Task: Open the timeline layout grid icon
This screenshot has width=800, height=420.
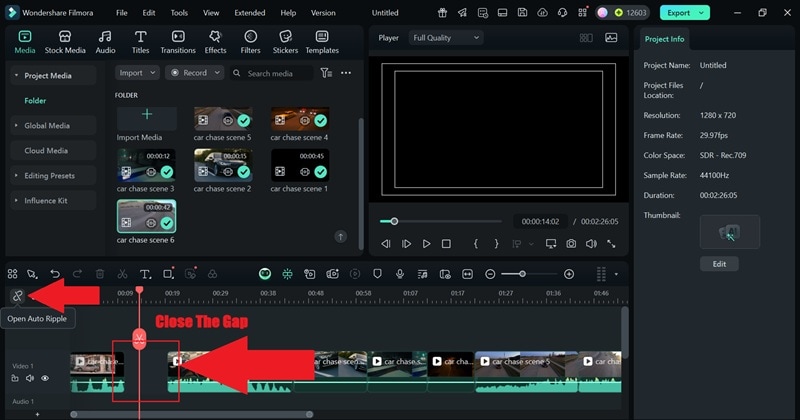Action: [x=12, y=274]
